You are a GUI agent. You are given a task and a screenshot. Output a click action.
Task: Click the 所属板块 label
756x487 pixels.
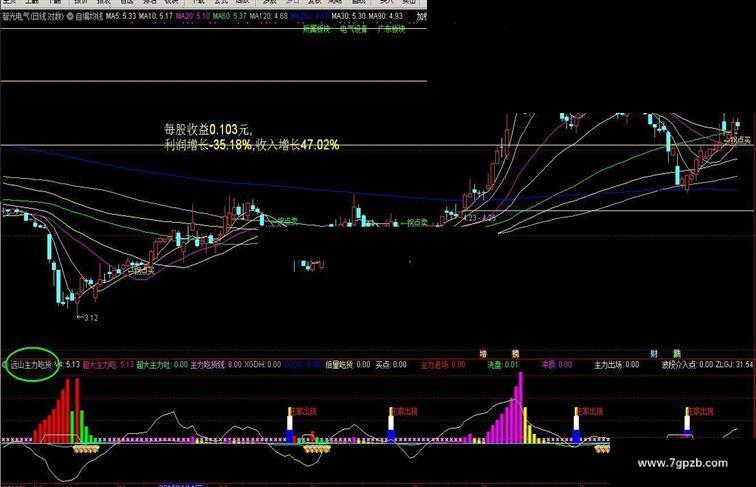click(317, 29)
